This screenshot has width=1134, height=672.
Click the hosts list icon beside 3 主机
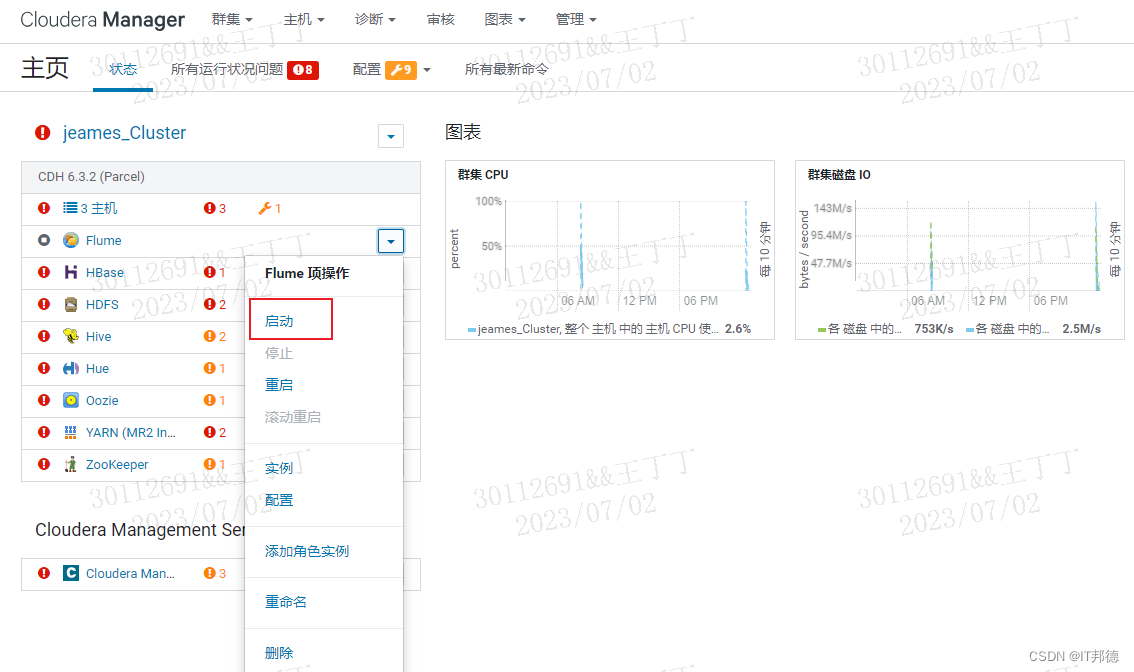(x=70, y=208)
